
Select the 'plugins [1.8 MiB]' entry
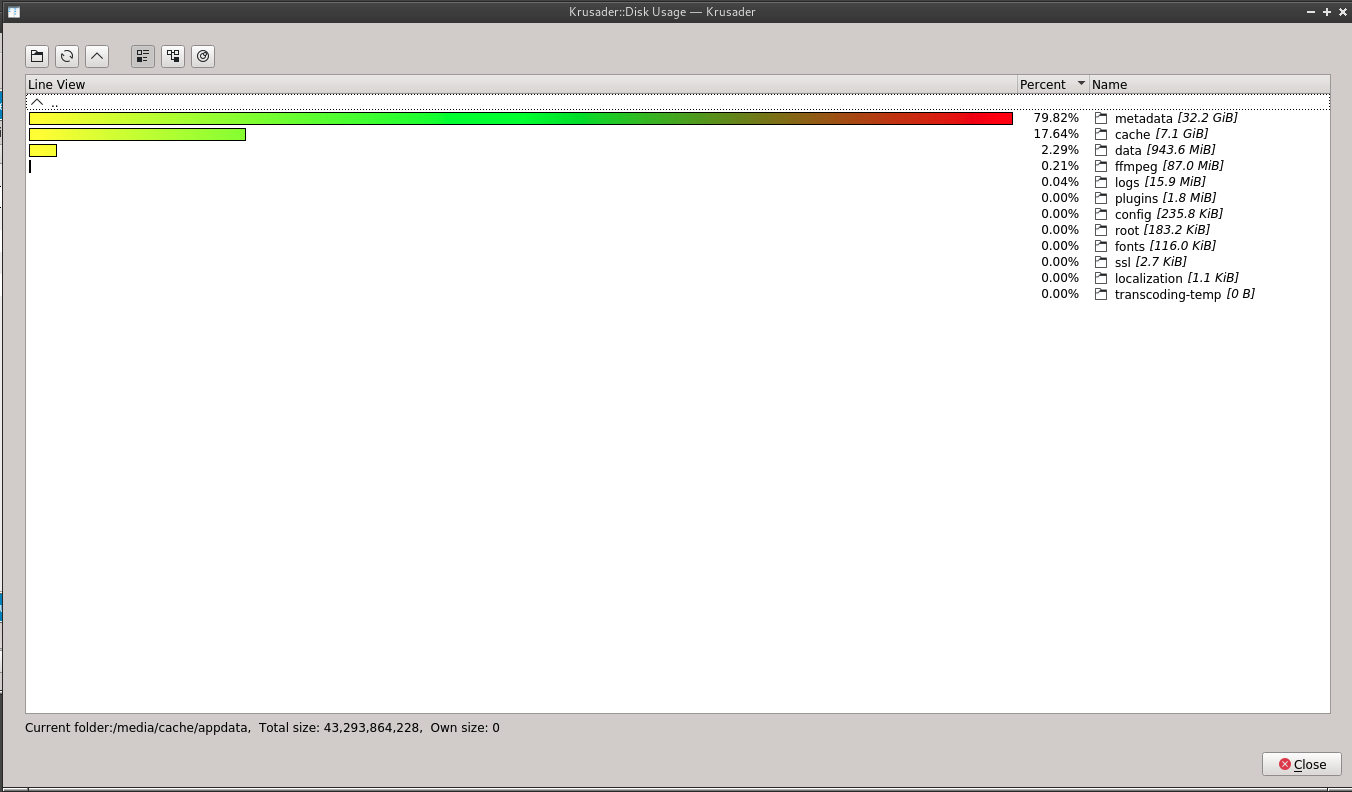pyautogui.click(x=1165, y=198)
